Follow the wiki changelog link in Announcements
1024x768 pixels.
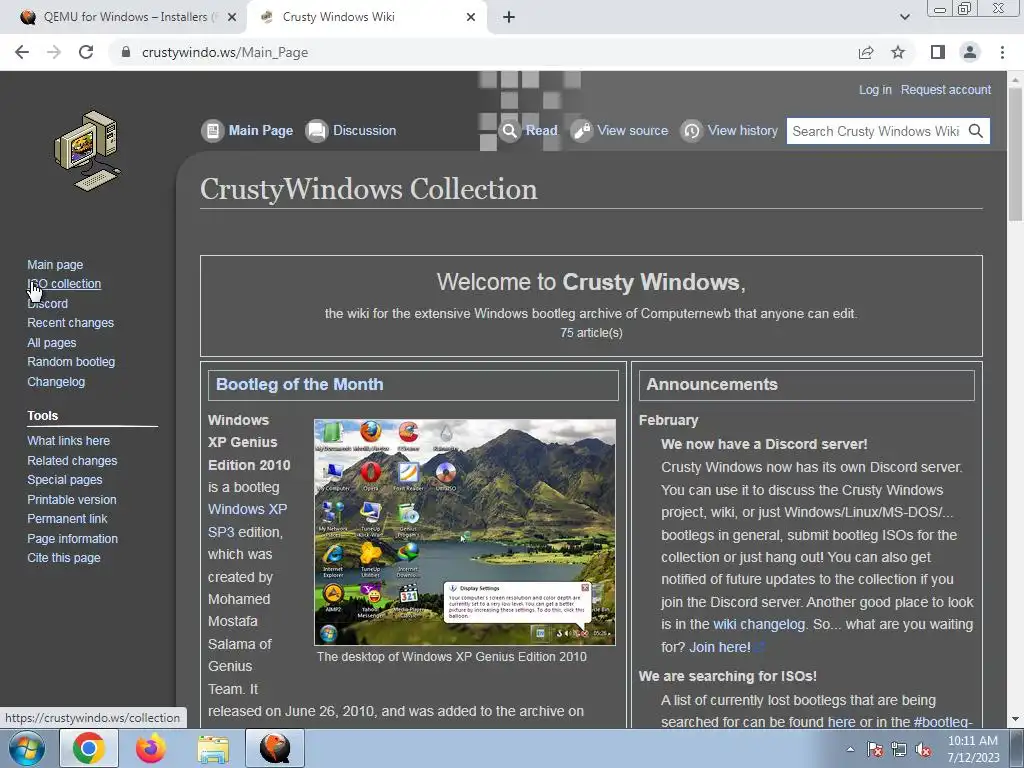click(x=759, y=624)
